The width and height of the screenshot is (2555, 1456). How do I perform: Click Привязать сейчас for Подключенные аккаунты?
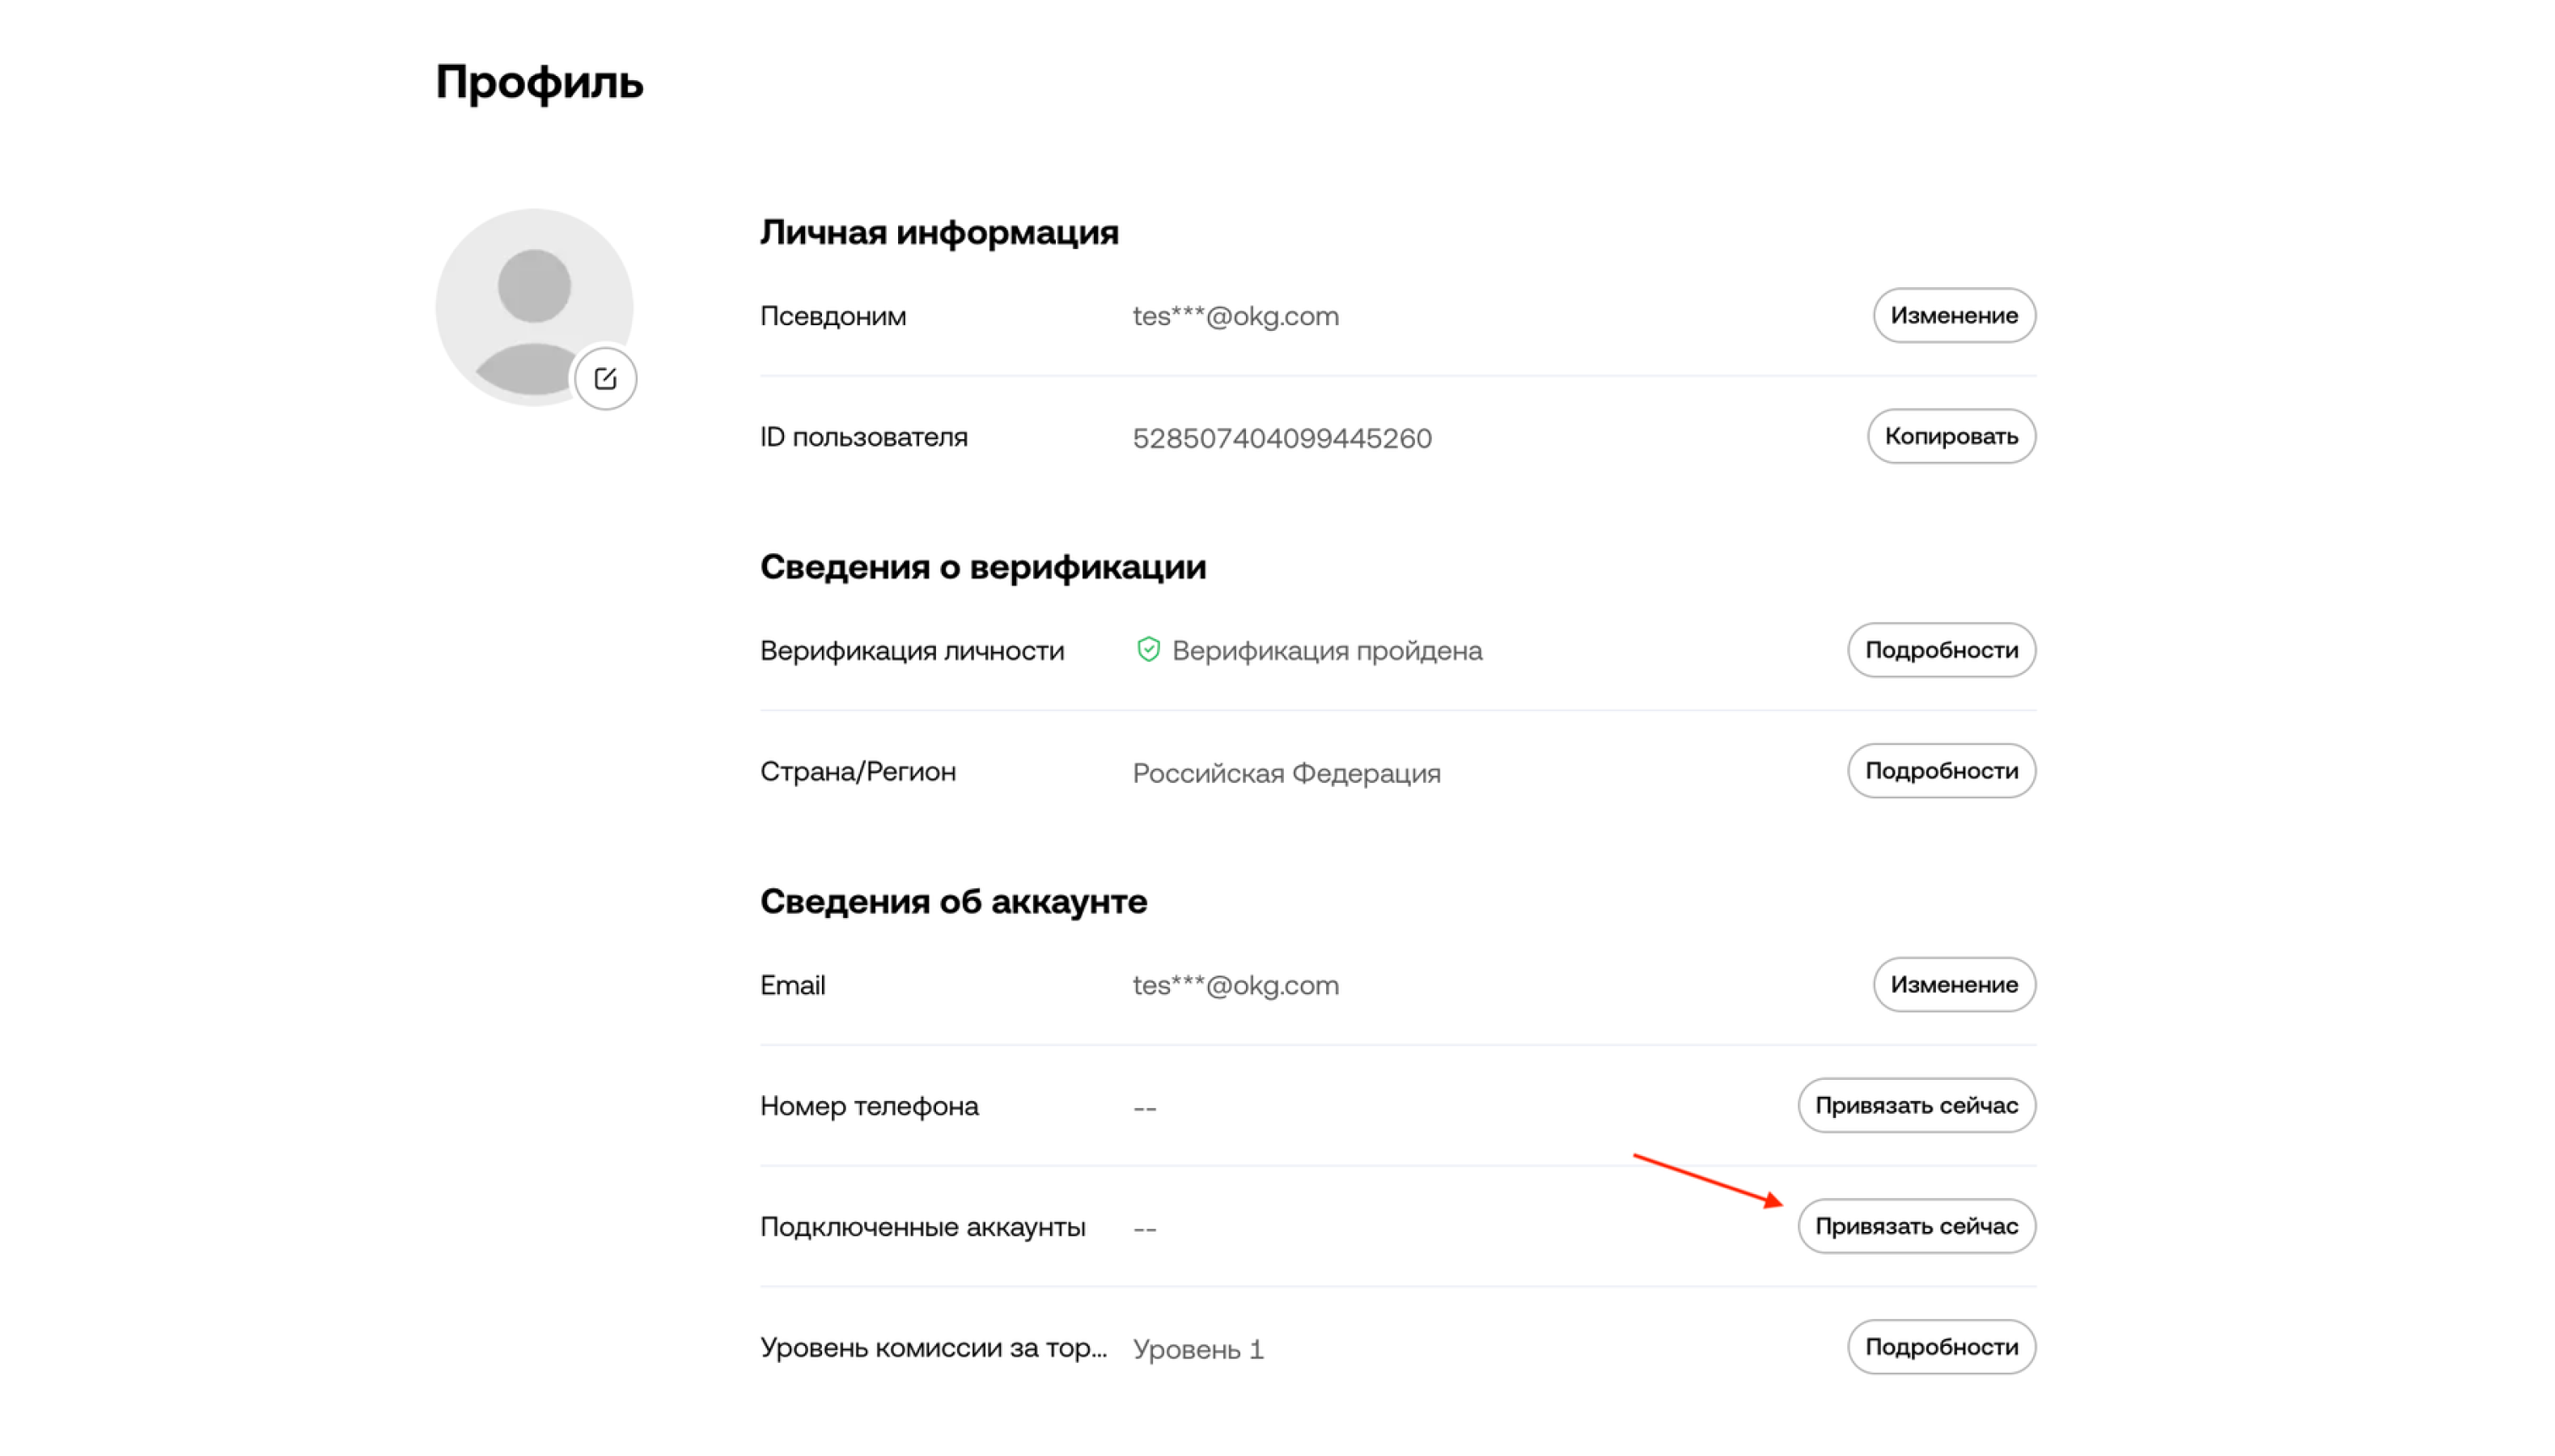(x=1916, y=1226)
